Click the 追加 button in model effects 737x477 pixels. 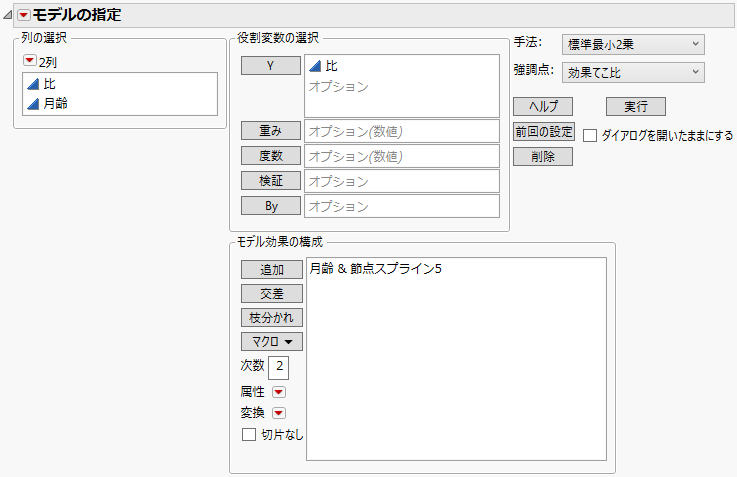[272, 270]
